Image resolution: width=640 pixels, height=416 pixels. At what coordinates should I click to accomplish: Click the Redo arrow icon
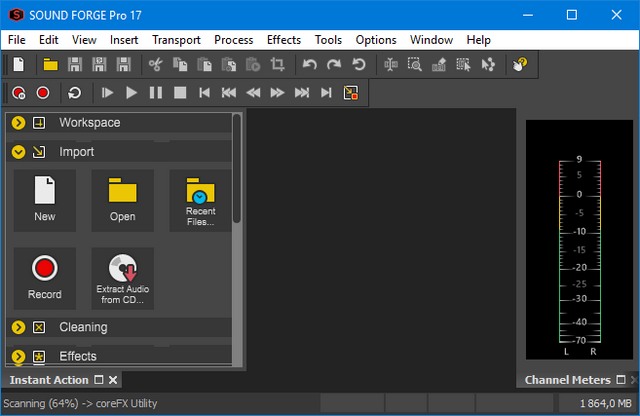(334, 65)
